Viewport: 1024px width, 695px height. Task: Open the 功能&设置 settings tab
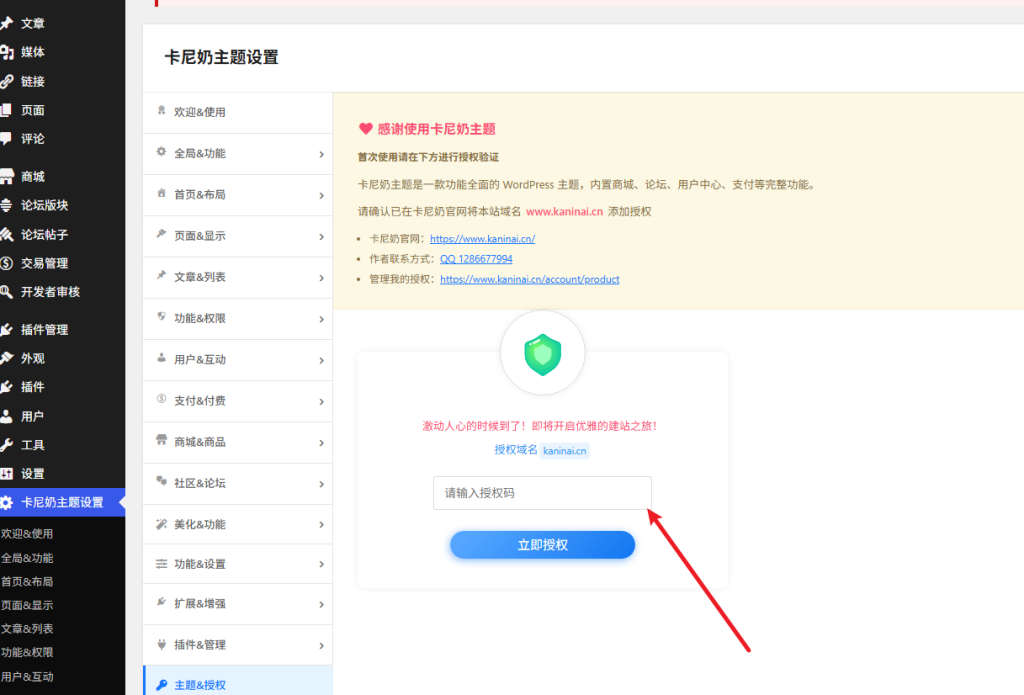pos(238,564)
